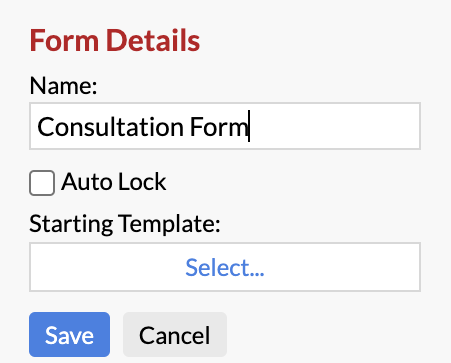Viewport: 451px width, 363px height.
Task: Tick the box beside Auto Lock
Action: (x=42, y=183)
